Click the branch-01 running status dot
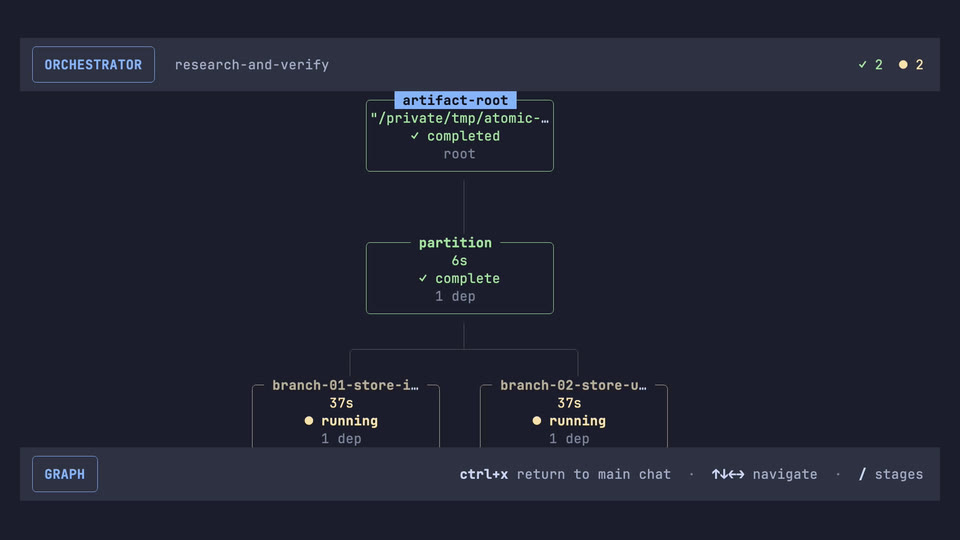 [x=309, y=421]
